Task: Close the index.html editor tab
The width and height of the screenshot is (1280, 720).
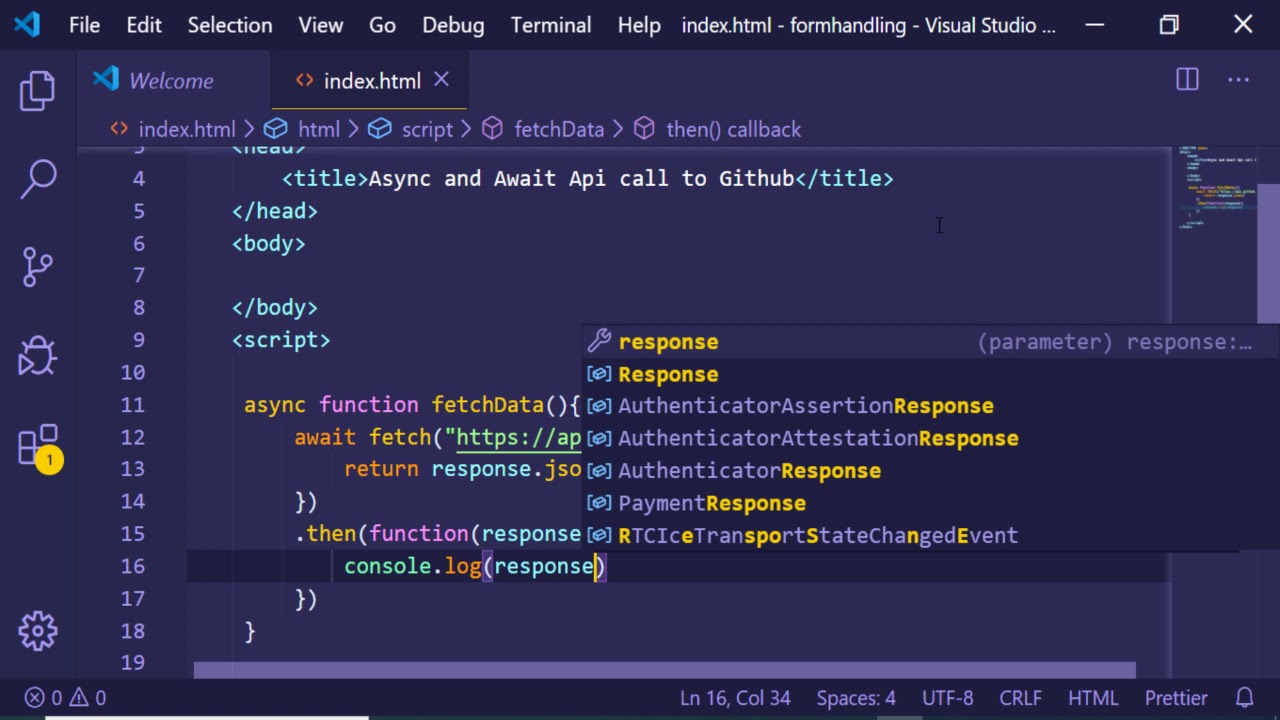Action: pyautogui.click(x=441, y=80)
